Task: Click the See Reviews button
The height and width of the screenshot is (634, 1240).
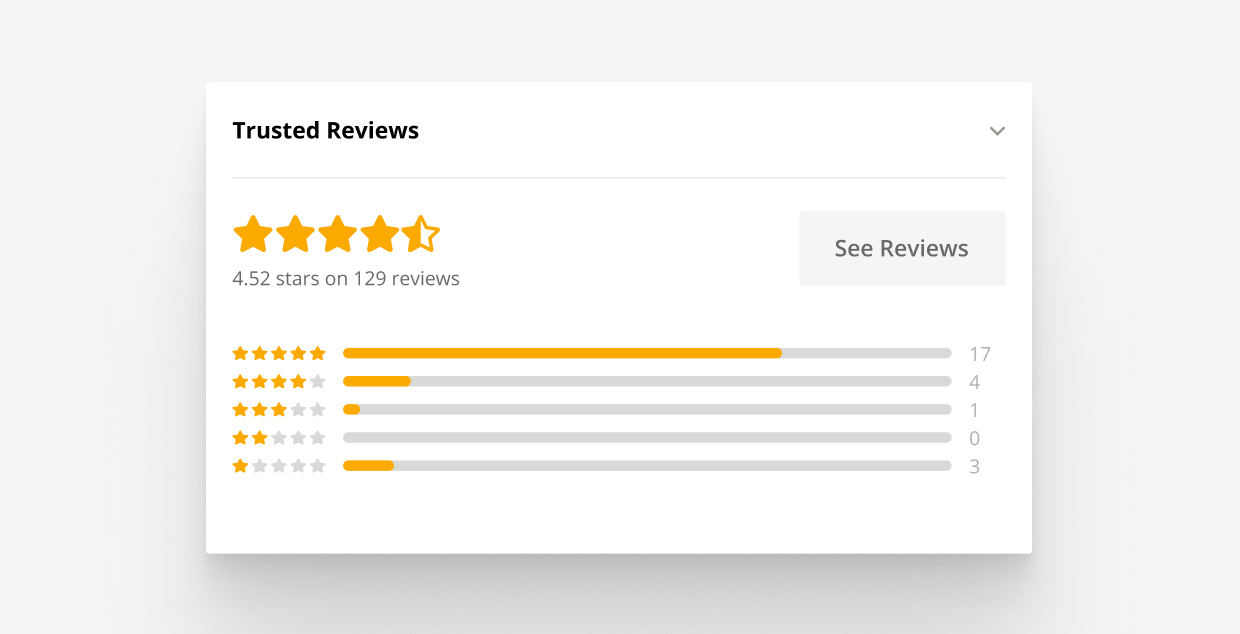Action: (901, 248)
